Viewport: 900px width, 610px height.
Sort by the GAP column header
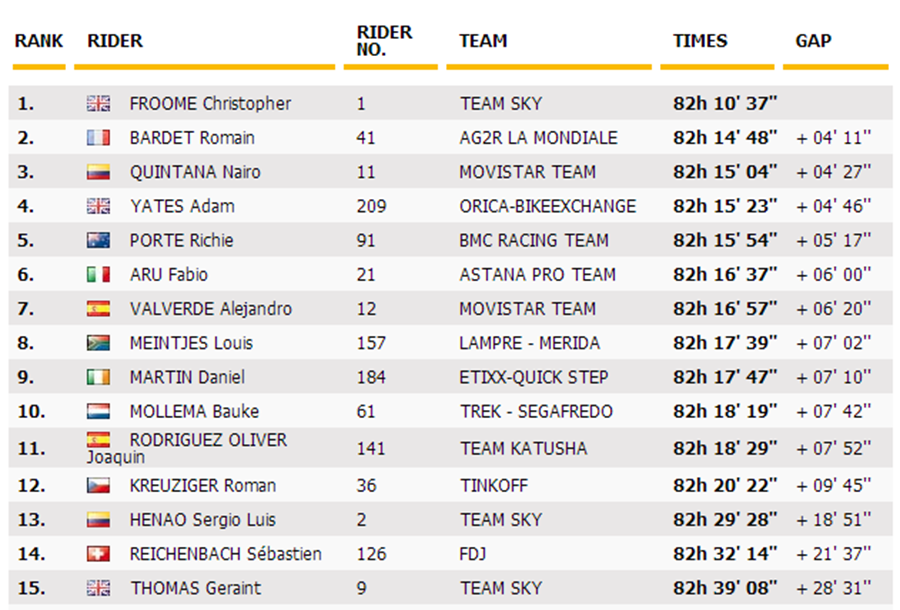(x=813, y=41)
